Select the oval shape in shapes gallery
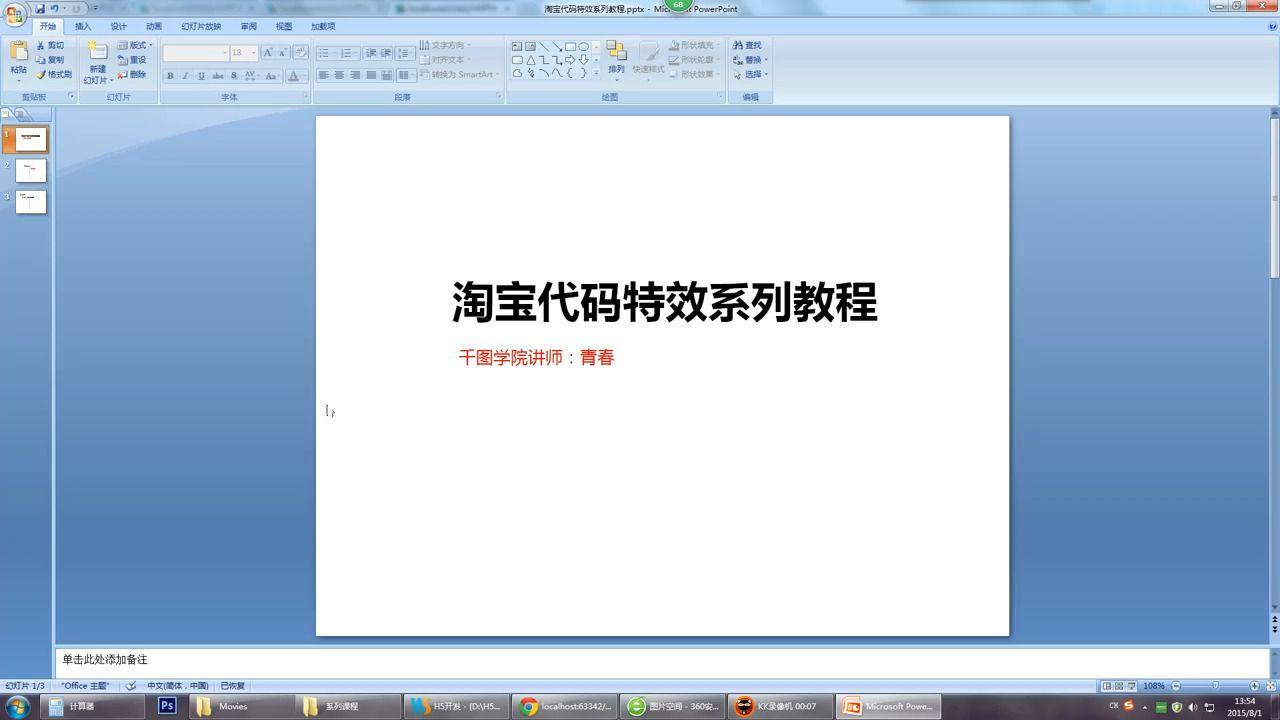Viewport: 1280px width, 720px height. click(583, 46)
